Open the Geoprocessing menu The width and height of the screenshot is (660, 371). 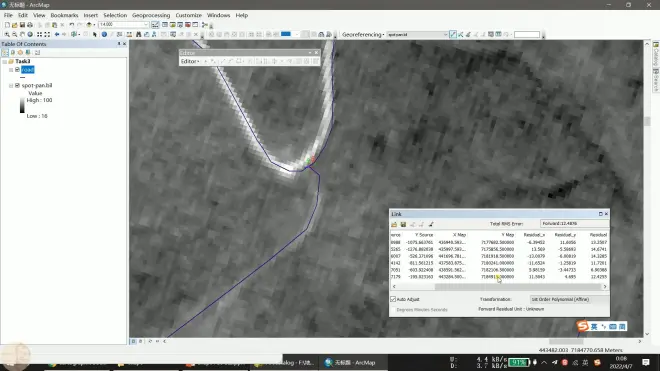151,15
